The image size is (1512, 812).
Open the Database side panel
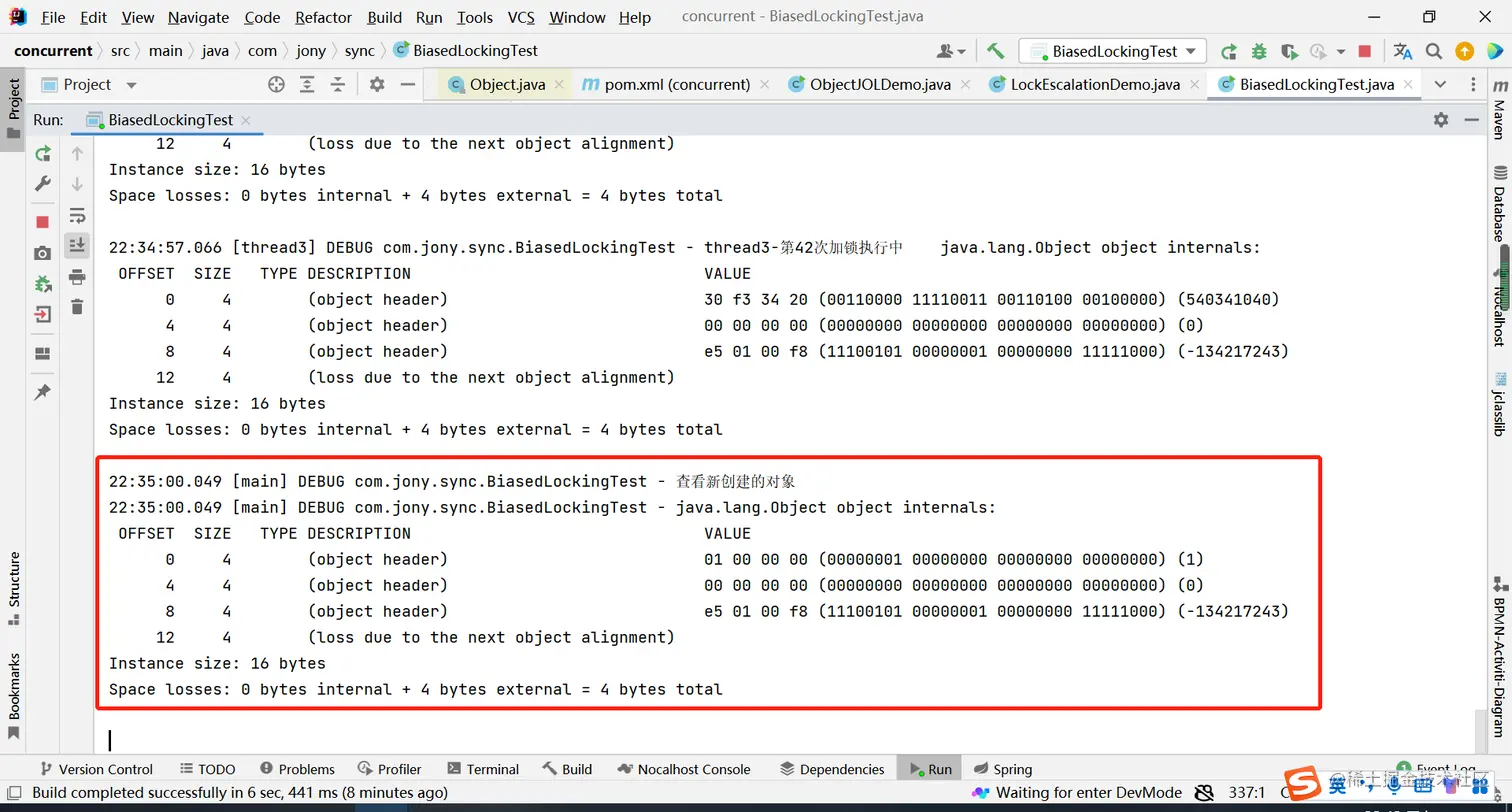coord(1499,204)
